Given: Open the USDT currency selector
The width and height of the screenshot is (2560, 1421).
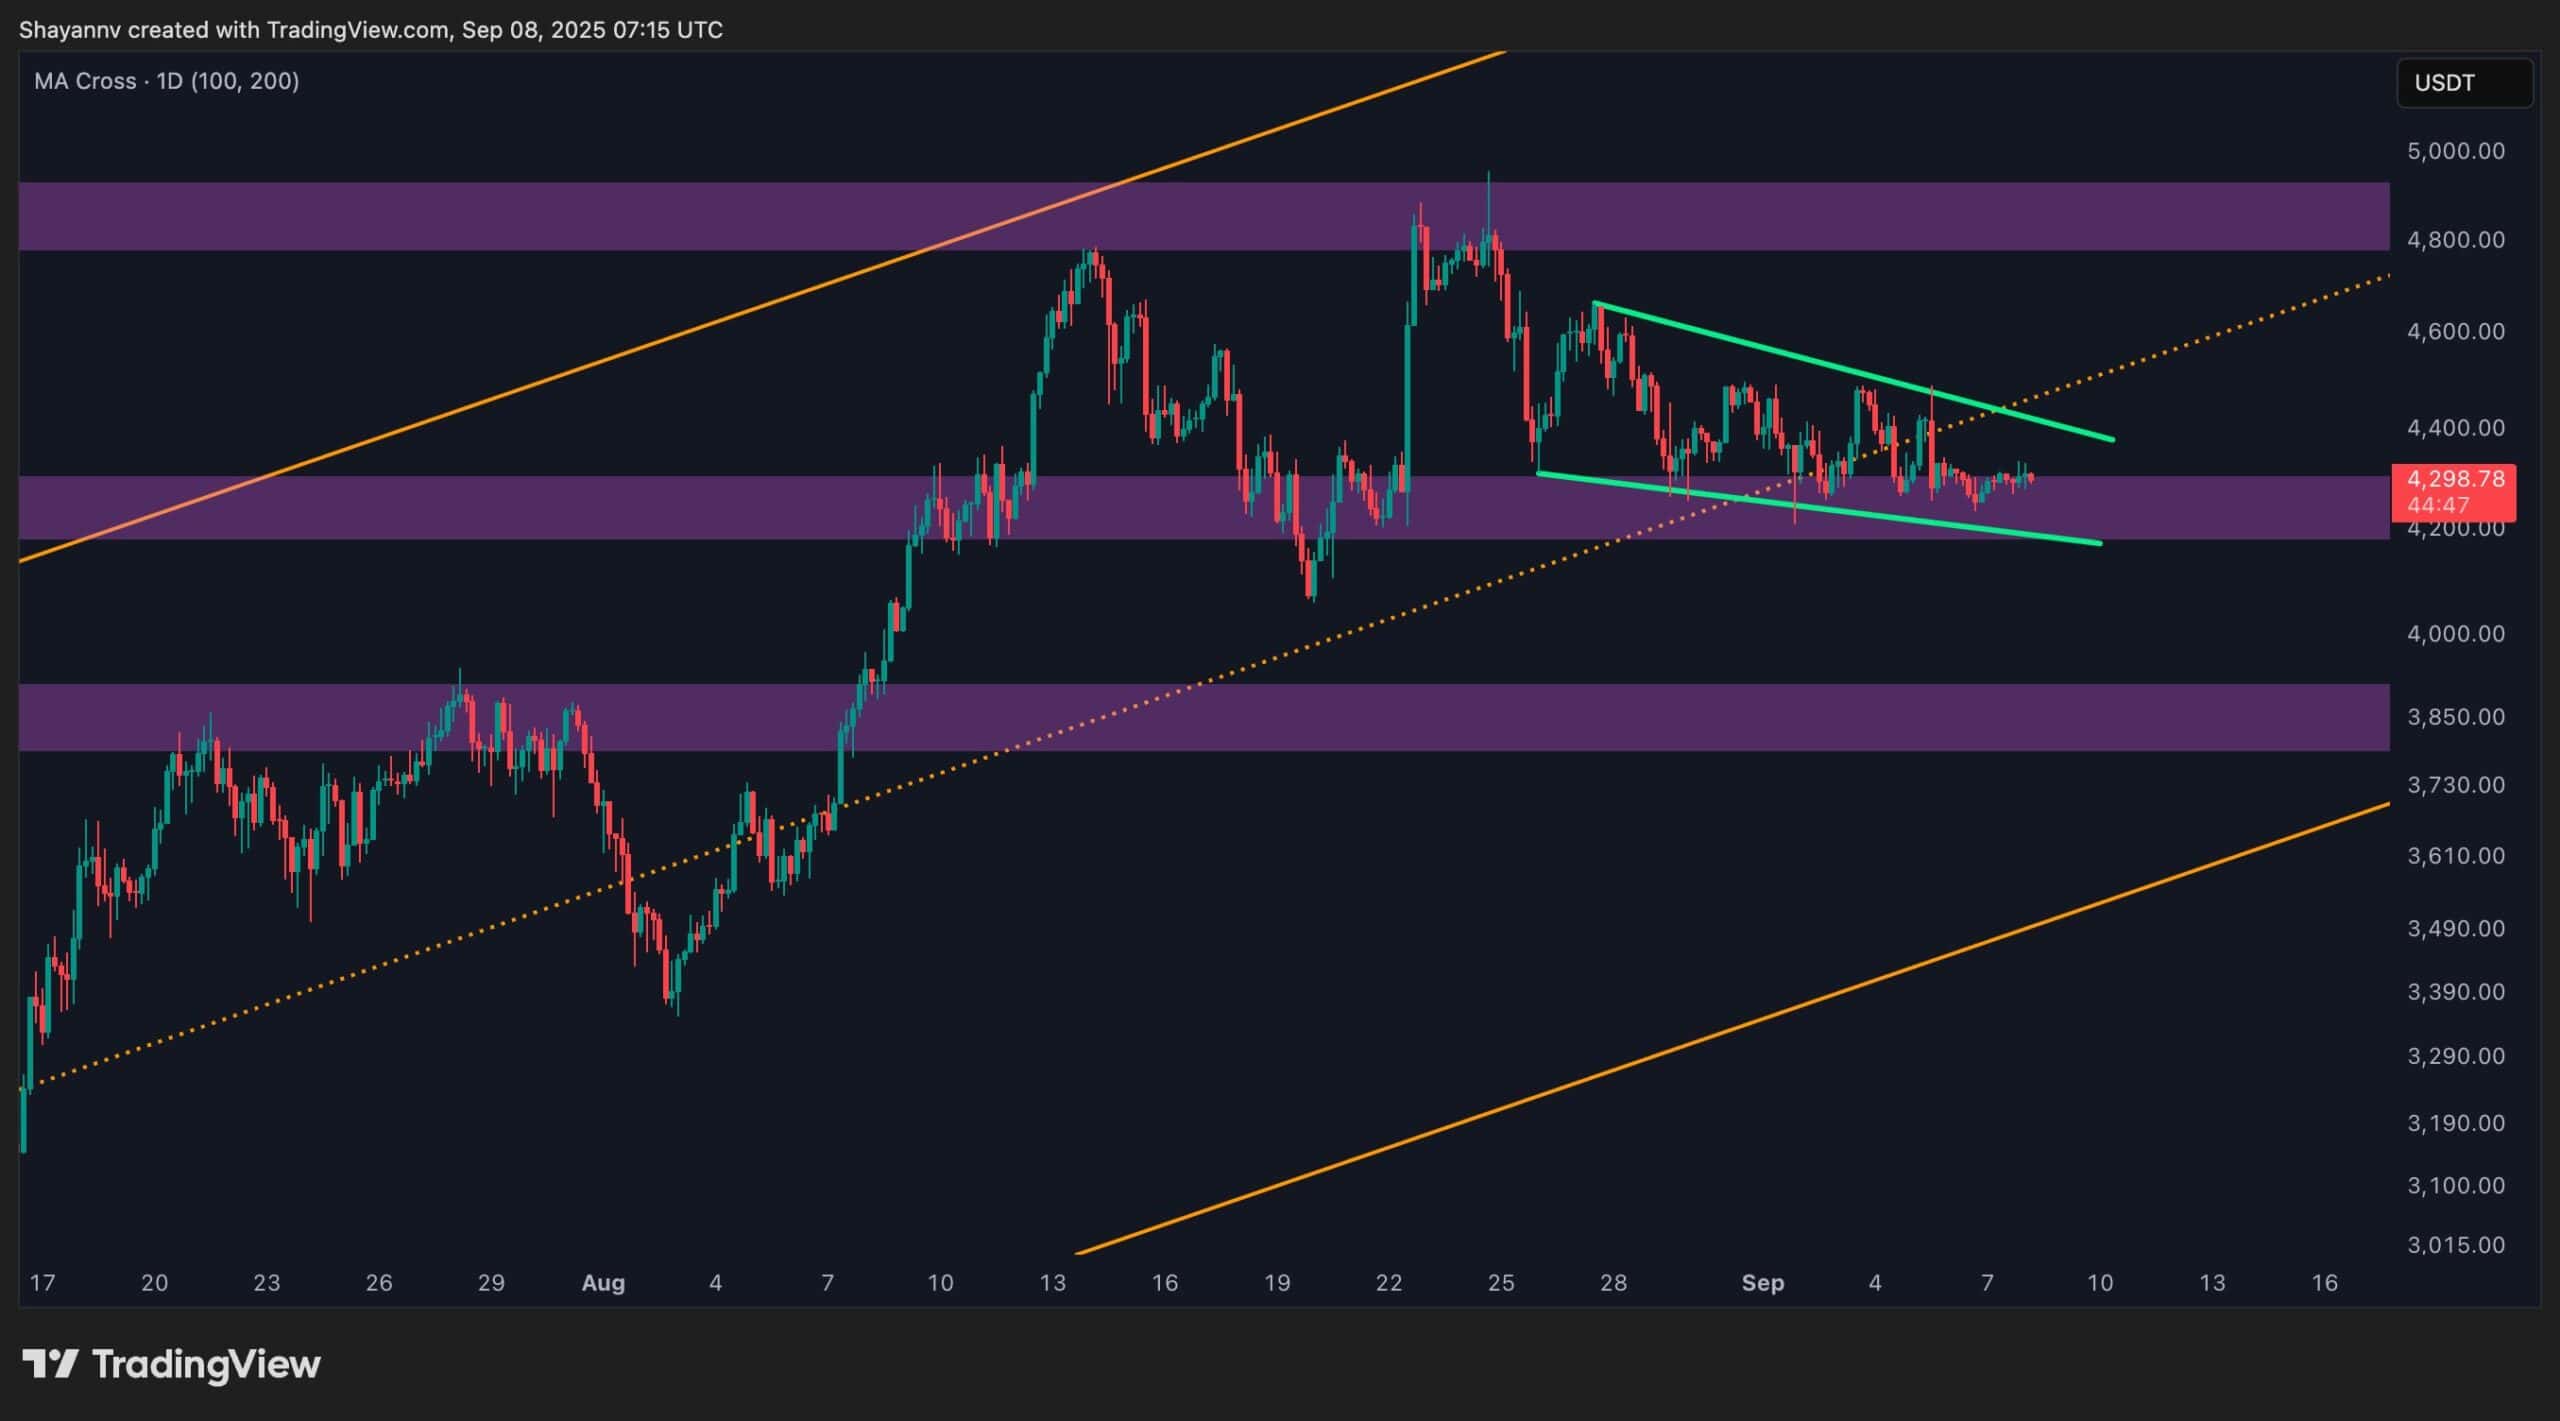Looking at the screenshot, I should tap(2464, 83).
